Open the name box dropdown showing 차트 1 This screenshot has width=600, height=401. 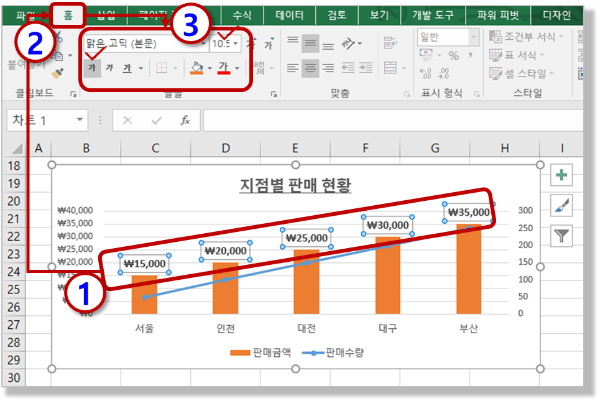(x=80, y=120)
